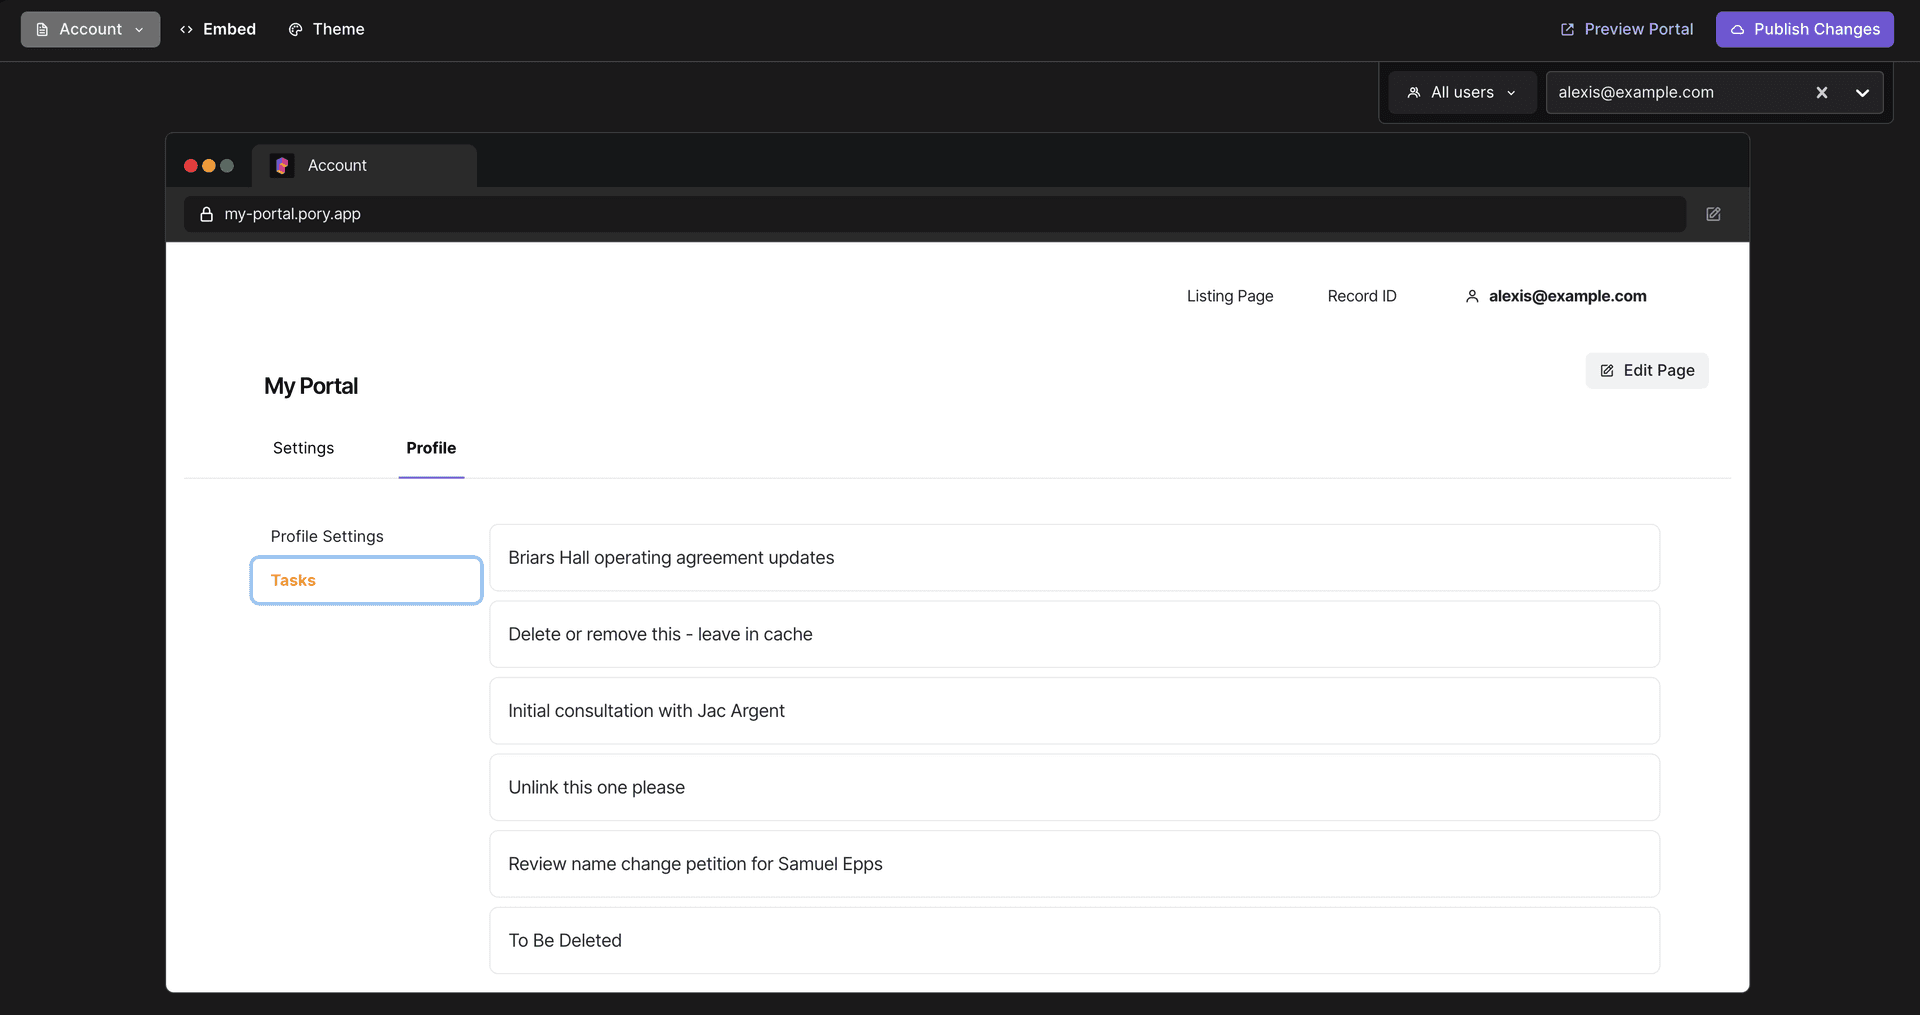
Task: Click the lock icon in address bar
Action: coord(207,214)
